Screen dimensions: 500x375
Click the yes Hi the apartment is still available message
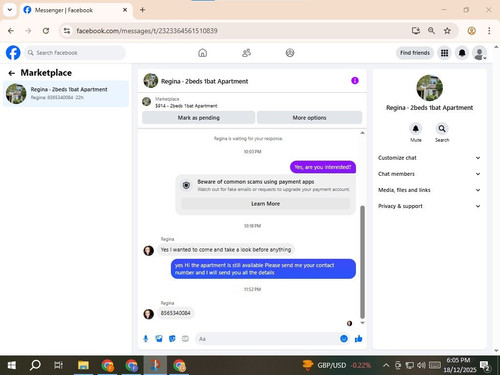pyautogui.click(x=263, y=269)
